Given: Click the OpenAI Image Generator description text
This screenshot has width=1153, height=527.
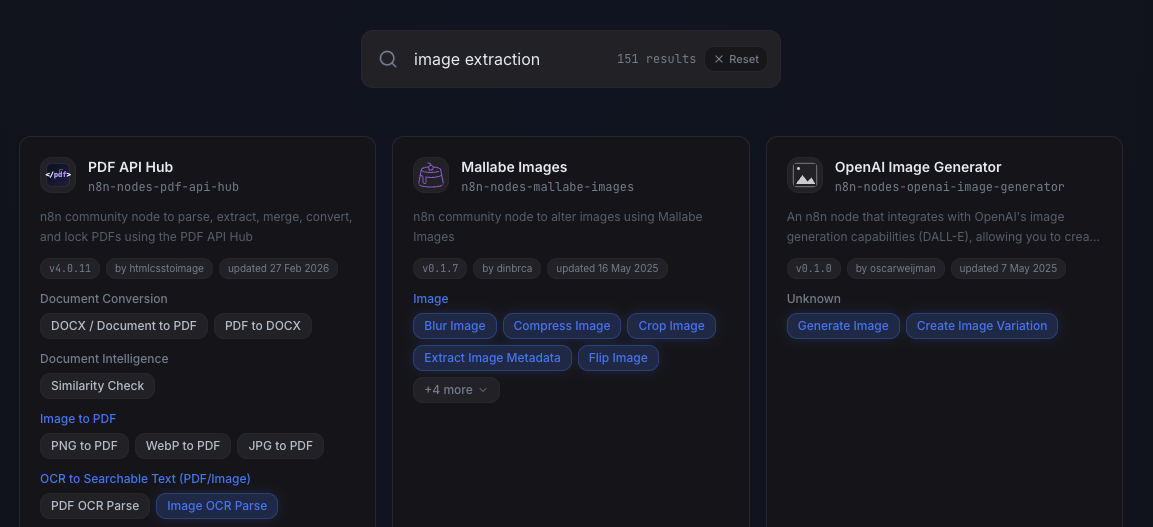Looking at the screenshot, I should (943, 227).
